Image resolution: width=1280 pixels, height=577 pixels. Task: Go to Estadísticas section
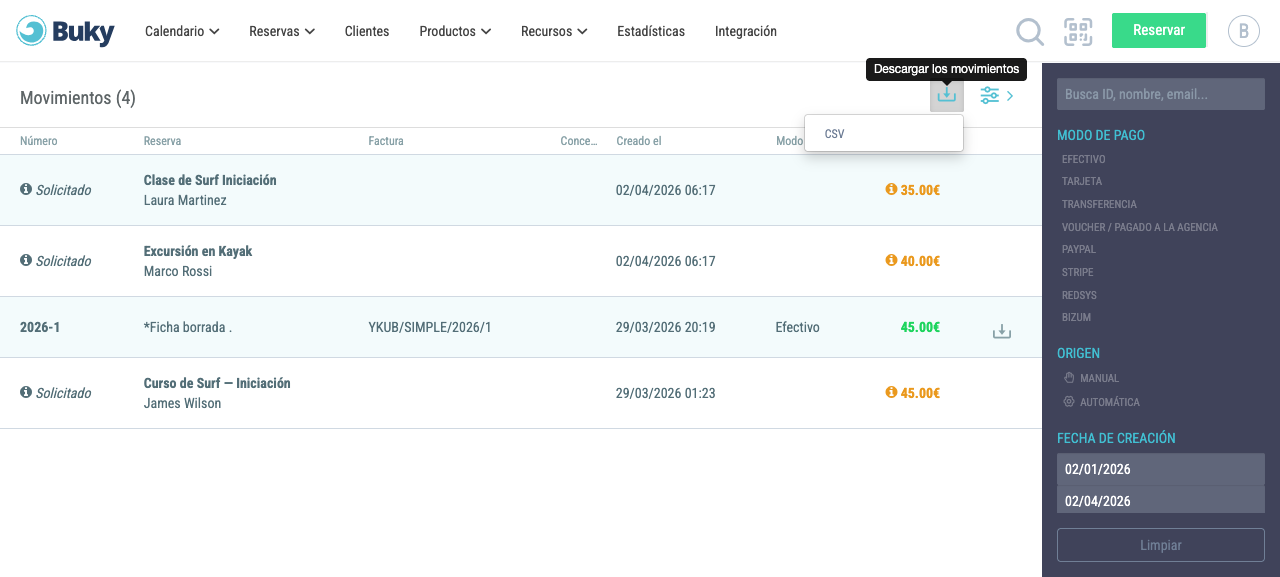(x=651, y=31)
